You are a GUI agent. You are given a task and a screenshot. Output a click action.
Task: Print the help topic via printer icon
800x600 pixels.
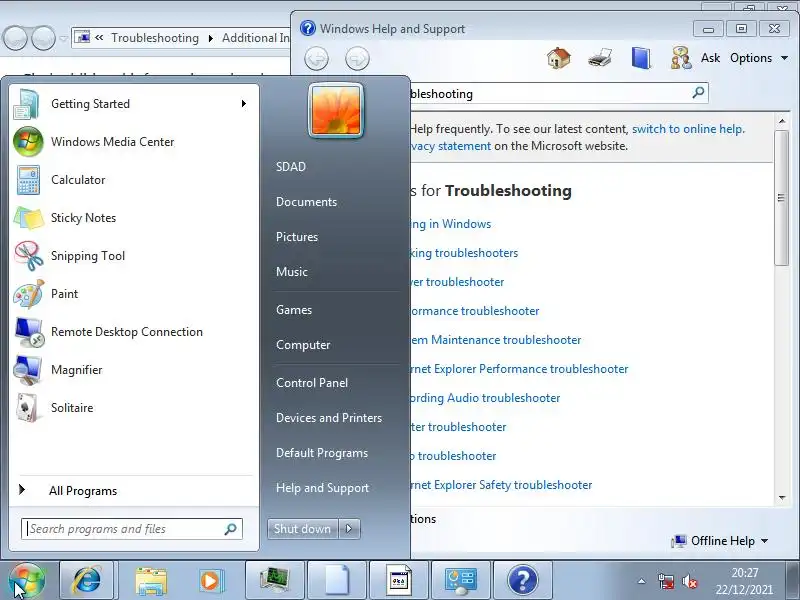pos(599,58)
